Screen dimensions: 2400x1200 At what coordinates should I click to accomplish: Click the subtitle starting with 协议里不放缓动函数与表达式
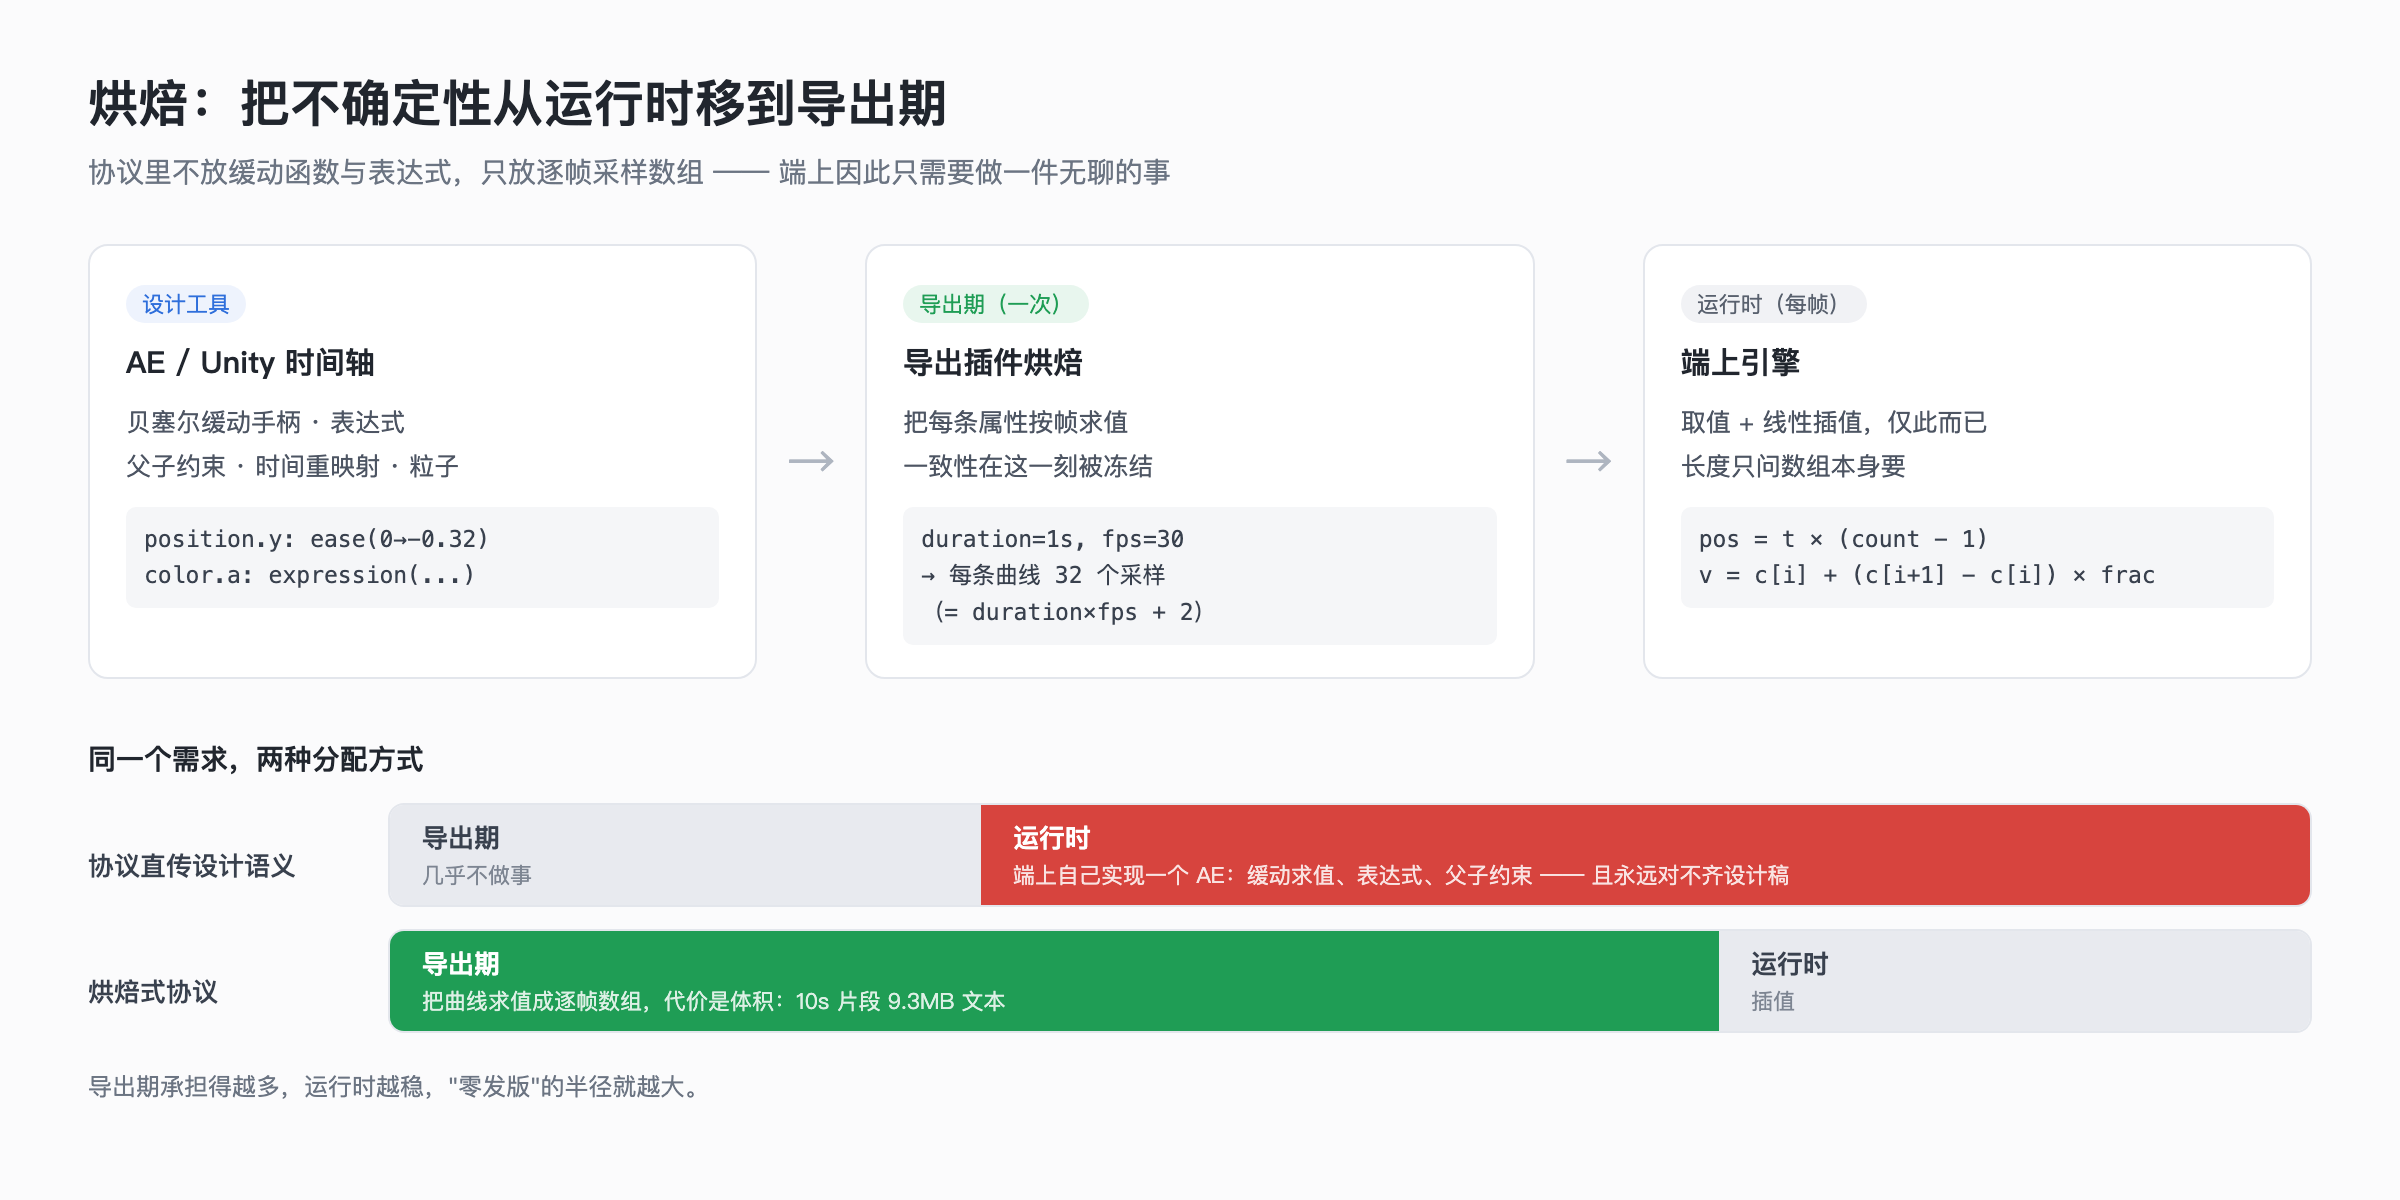point(629,173)
